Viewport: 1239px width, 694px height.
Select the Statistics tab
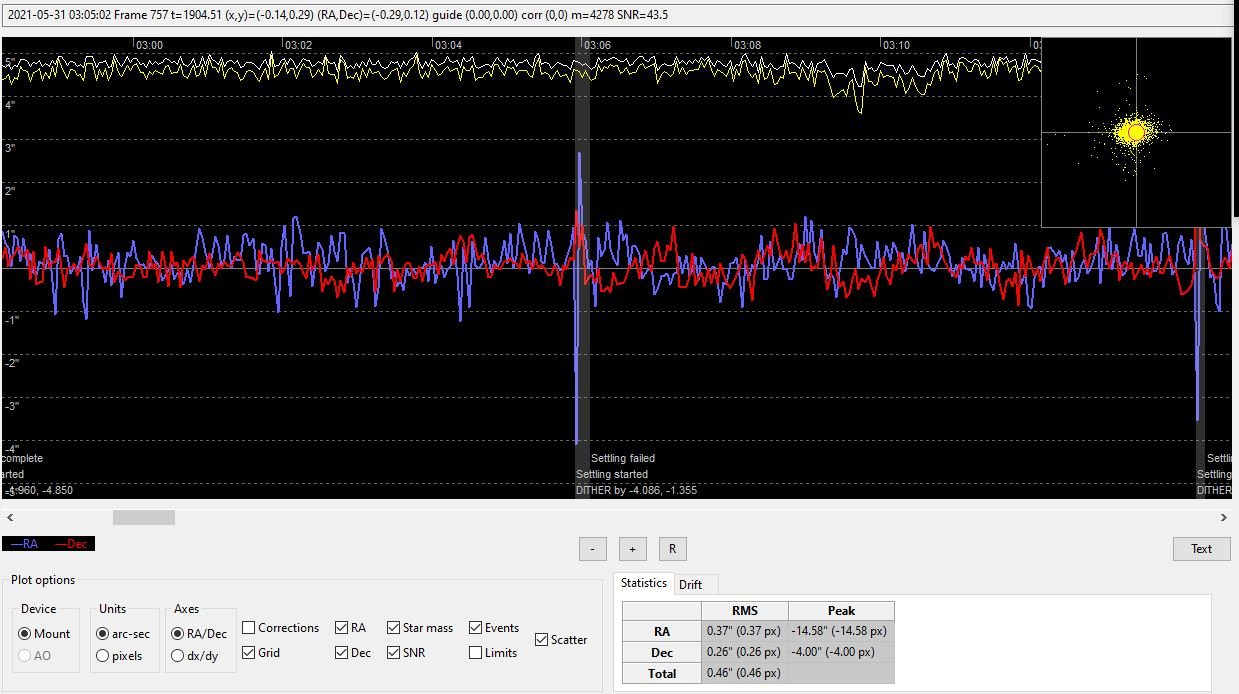[643, 583]
